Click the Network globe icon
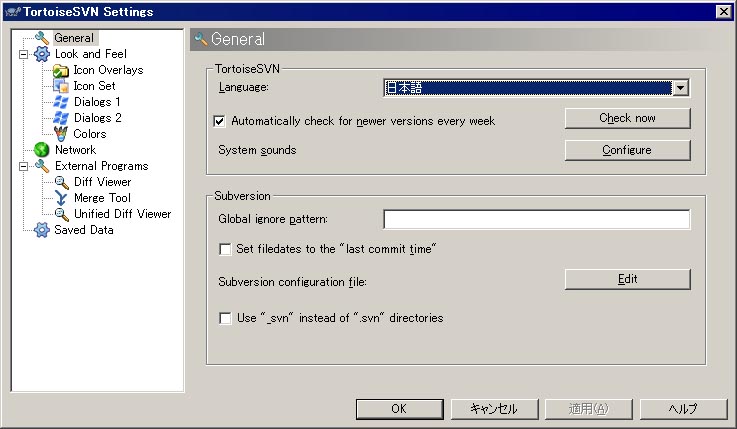 [x=42, y=150]
